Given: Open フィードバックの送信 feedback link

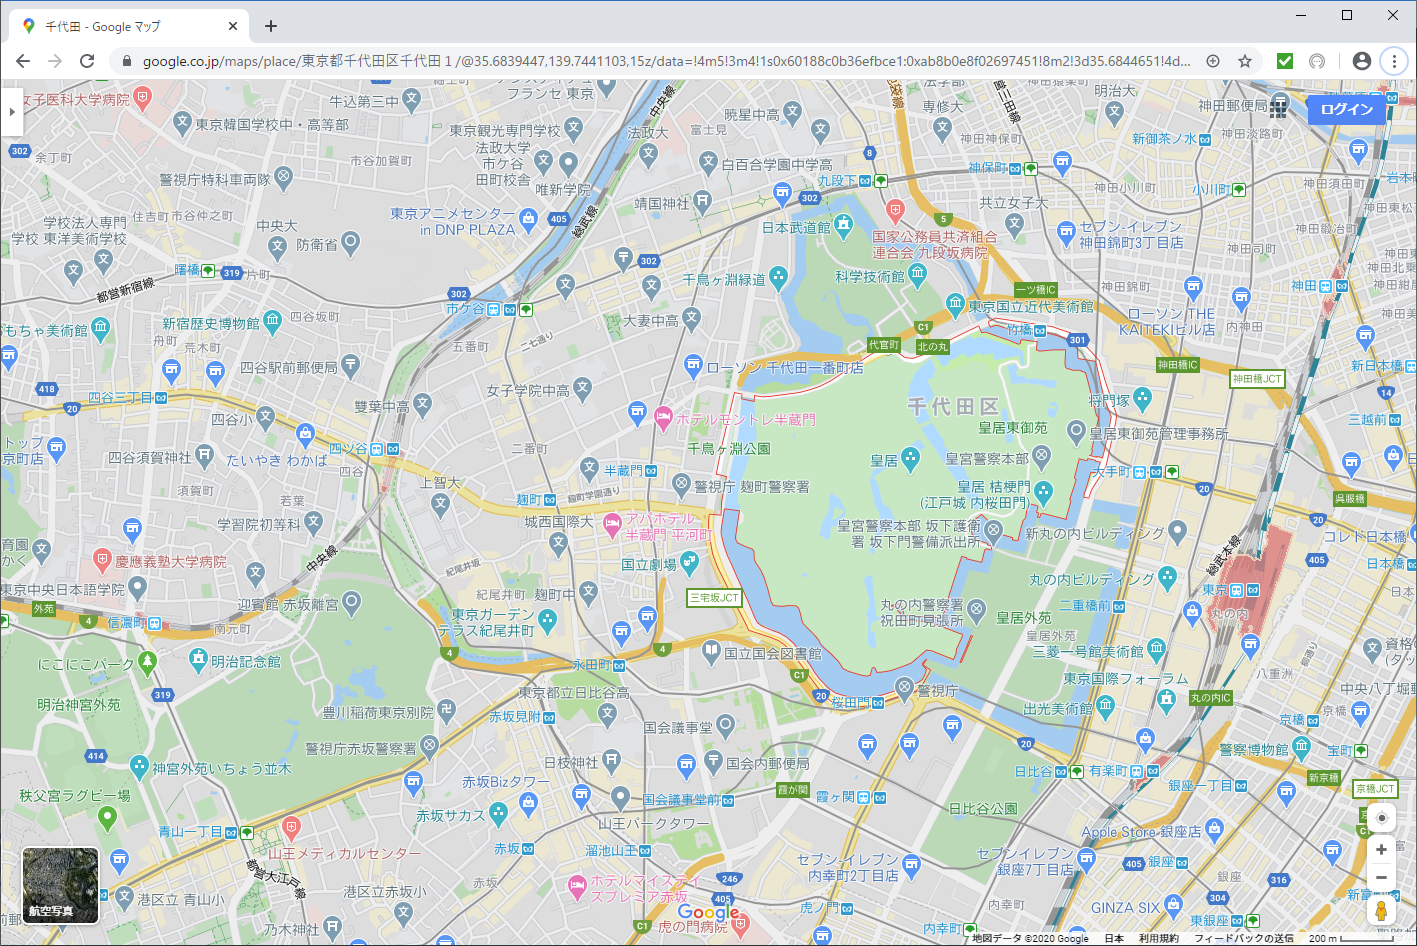Looking at the screenshot, I should pos(1243,939).
